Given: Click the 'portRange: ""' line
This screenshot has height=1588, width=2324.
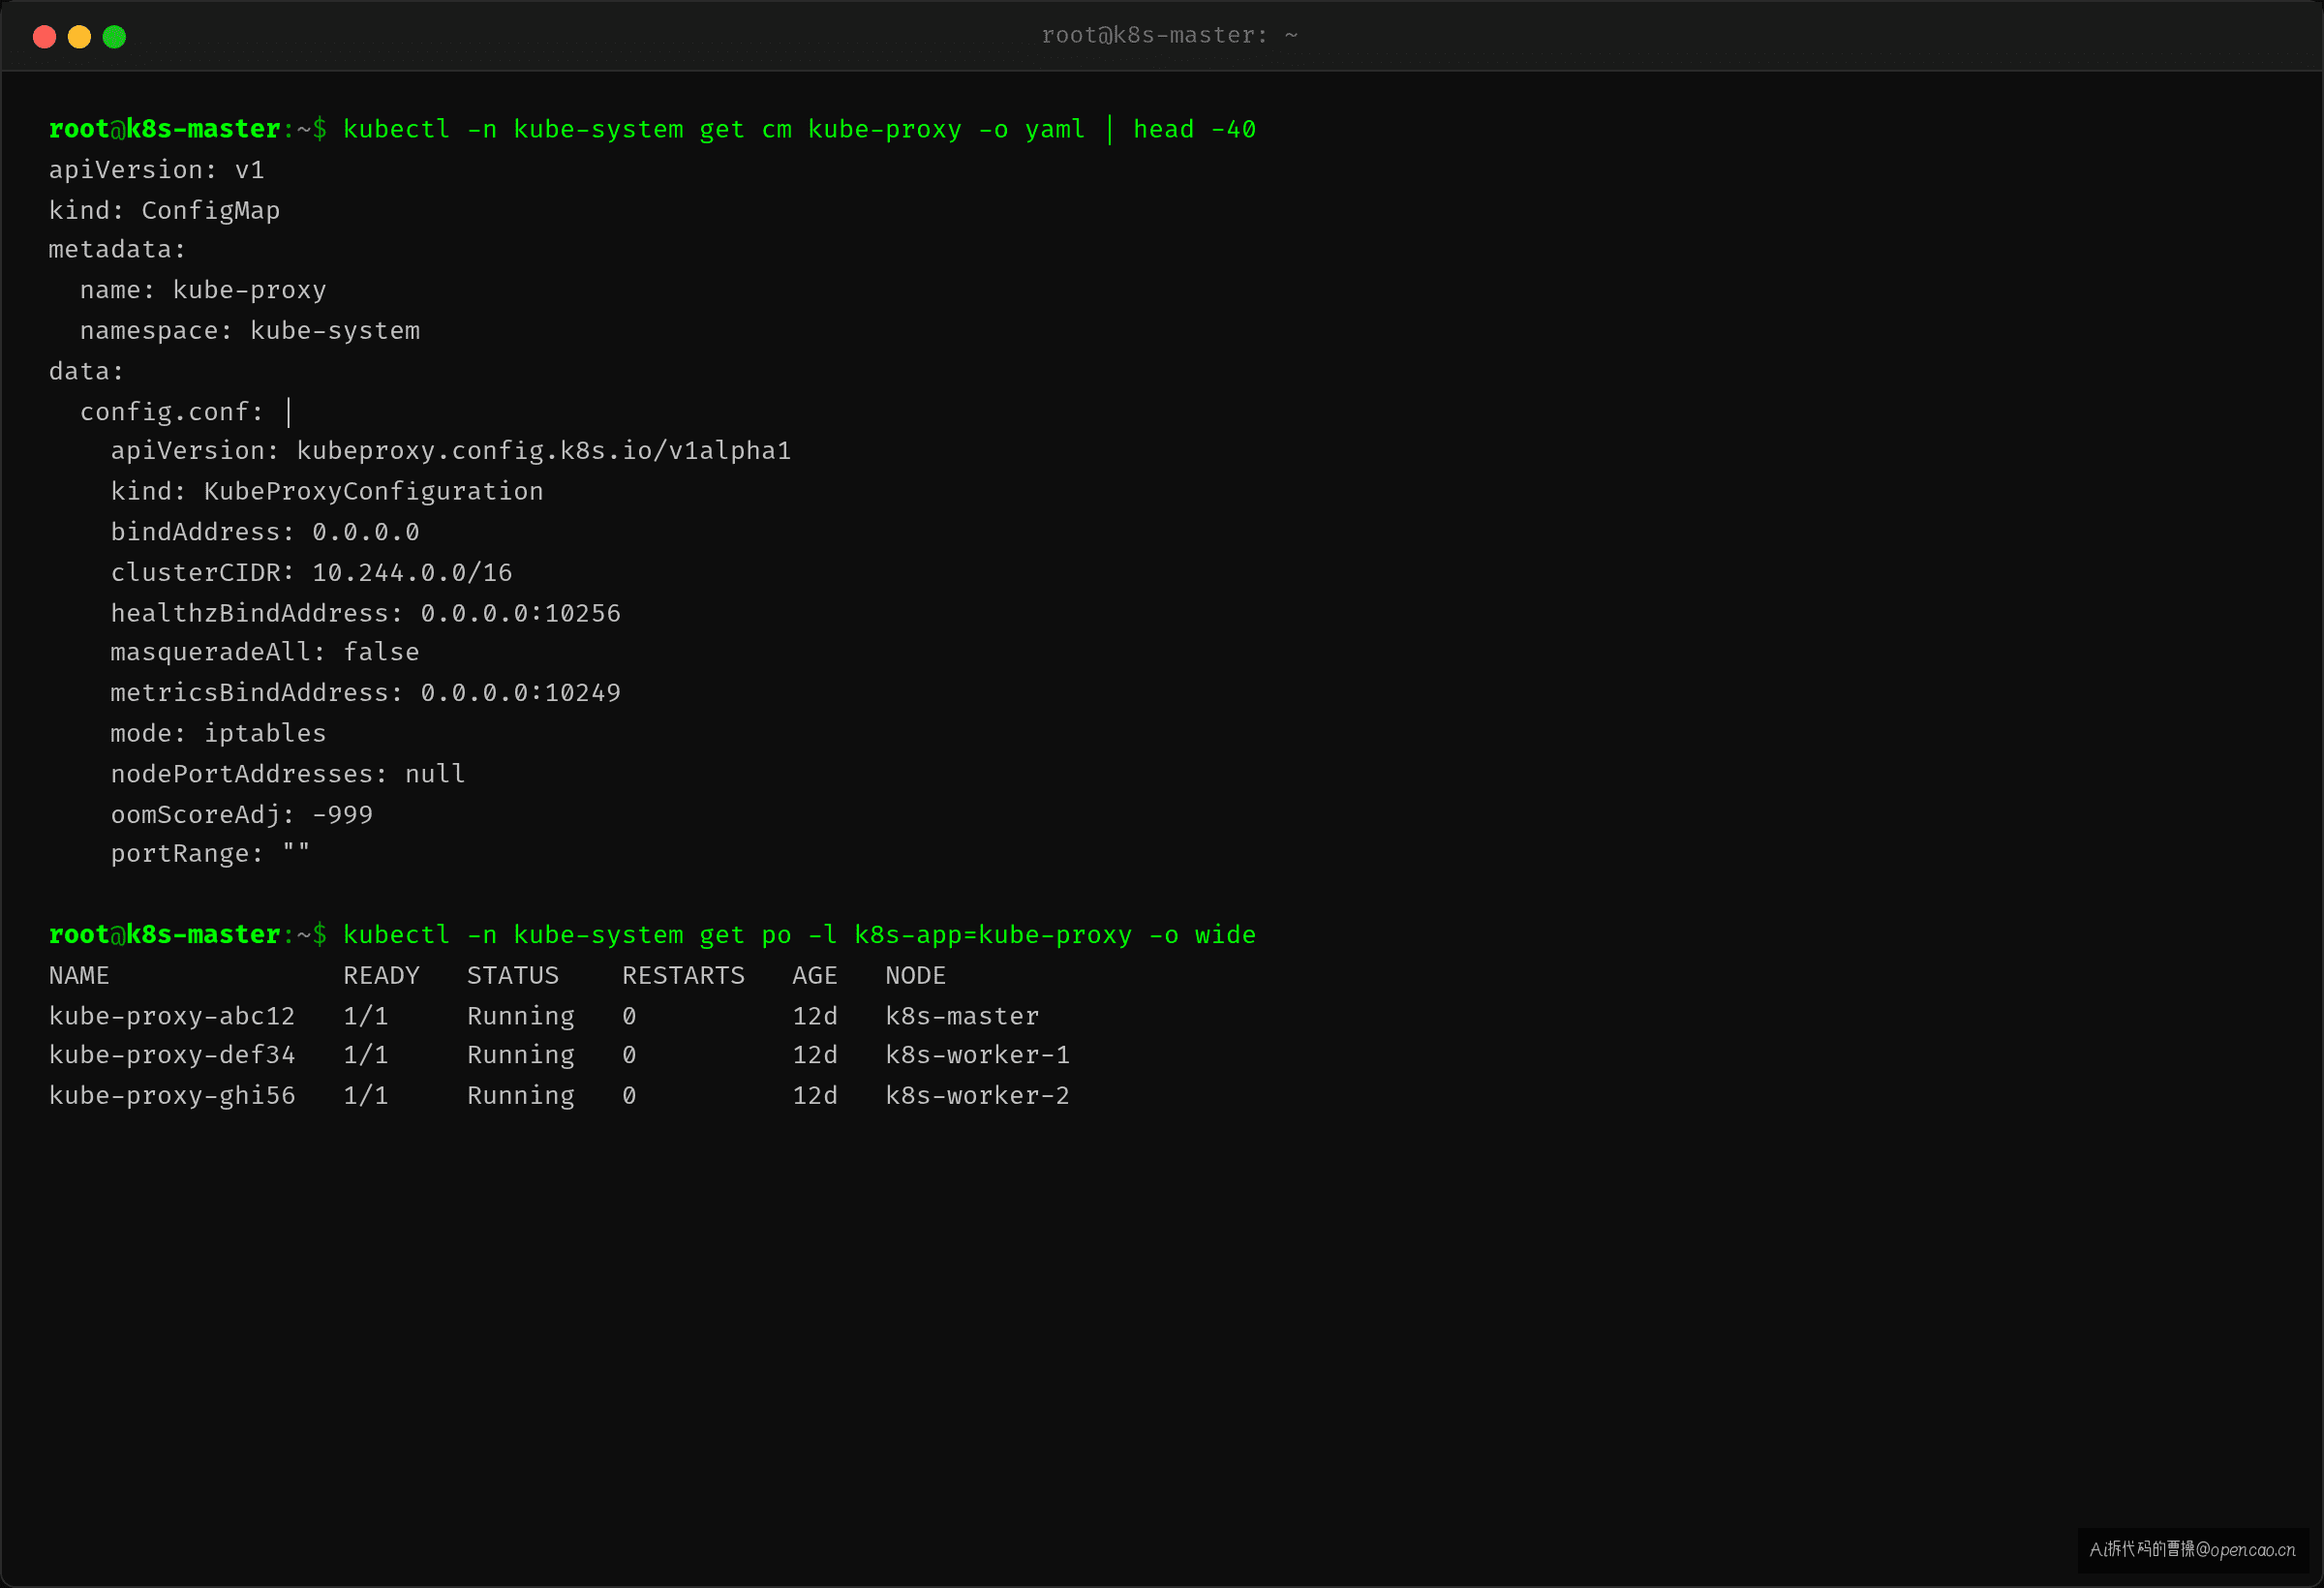Looking at the screenshot, I should [211, 854].
